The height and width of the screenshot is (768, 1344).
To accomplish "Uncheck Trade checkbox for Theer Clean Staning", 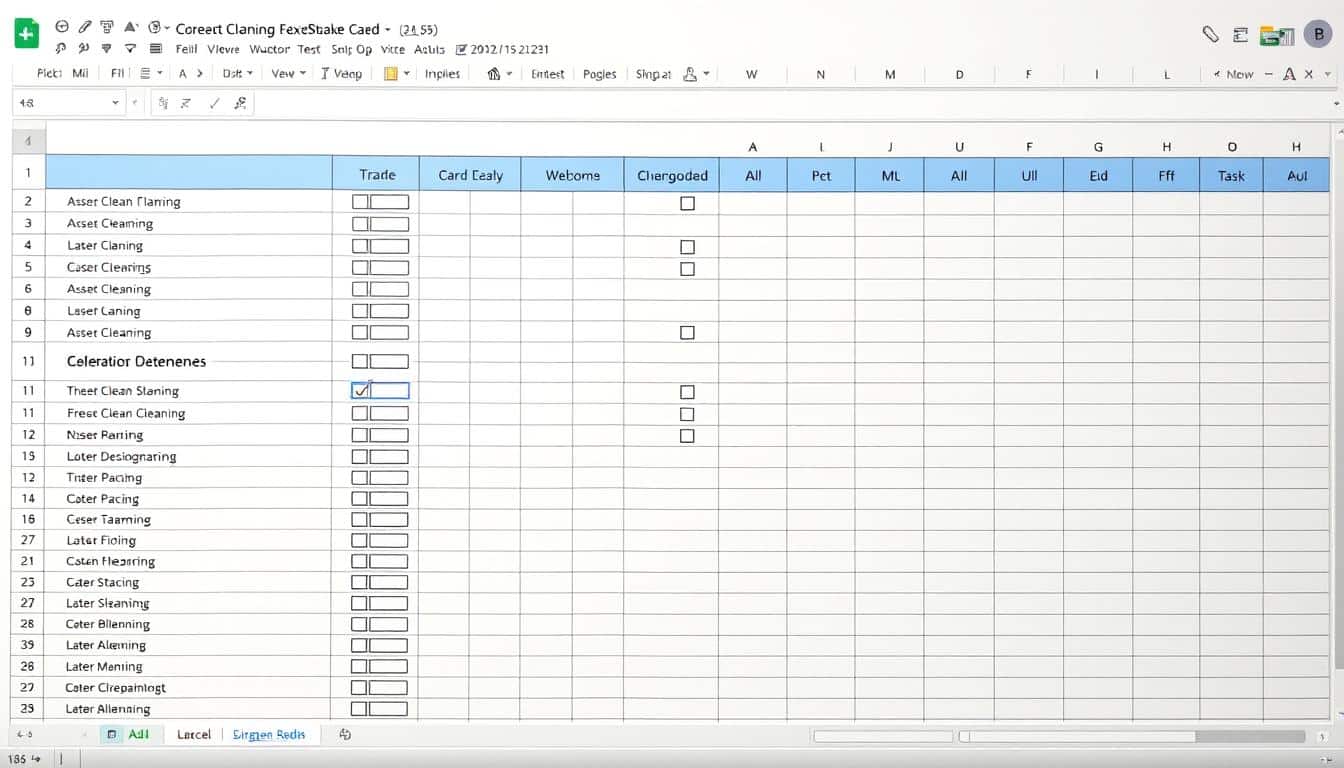I will (x=361, y=391).
